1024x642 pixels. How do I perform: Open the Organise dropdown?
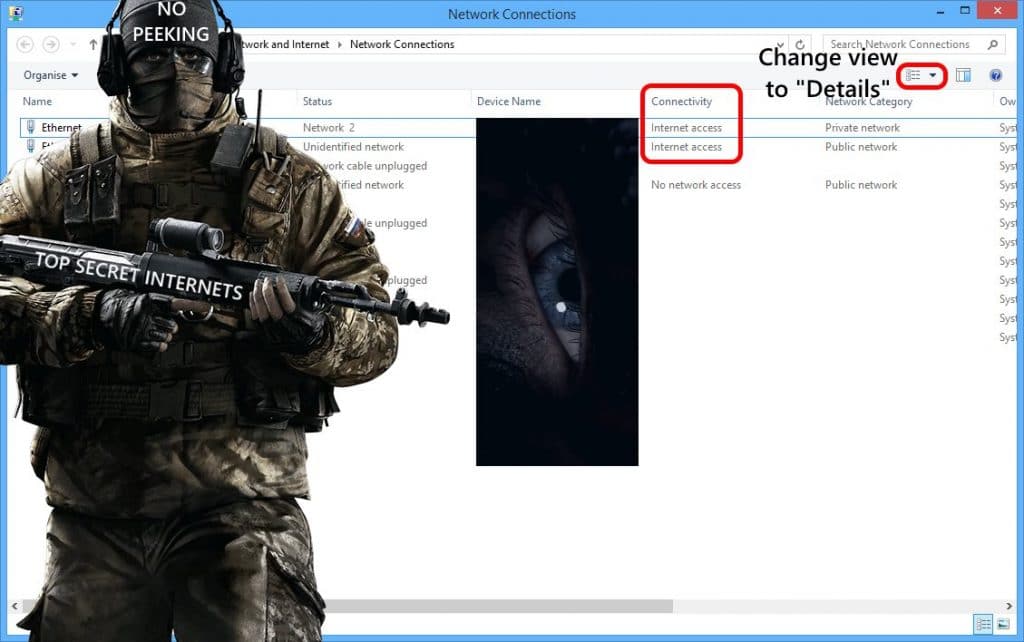50,75
